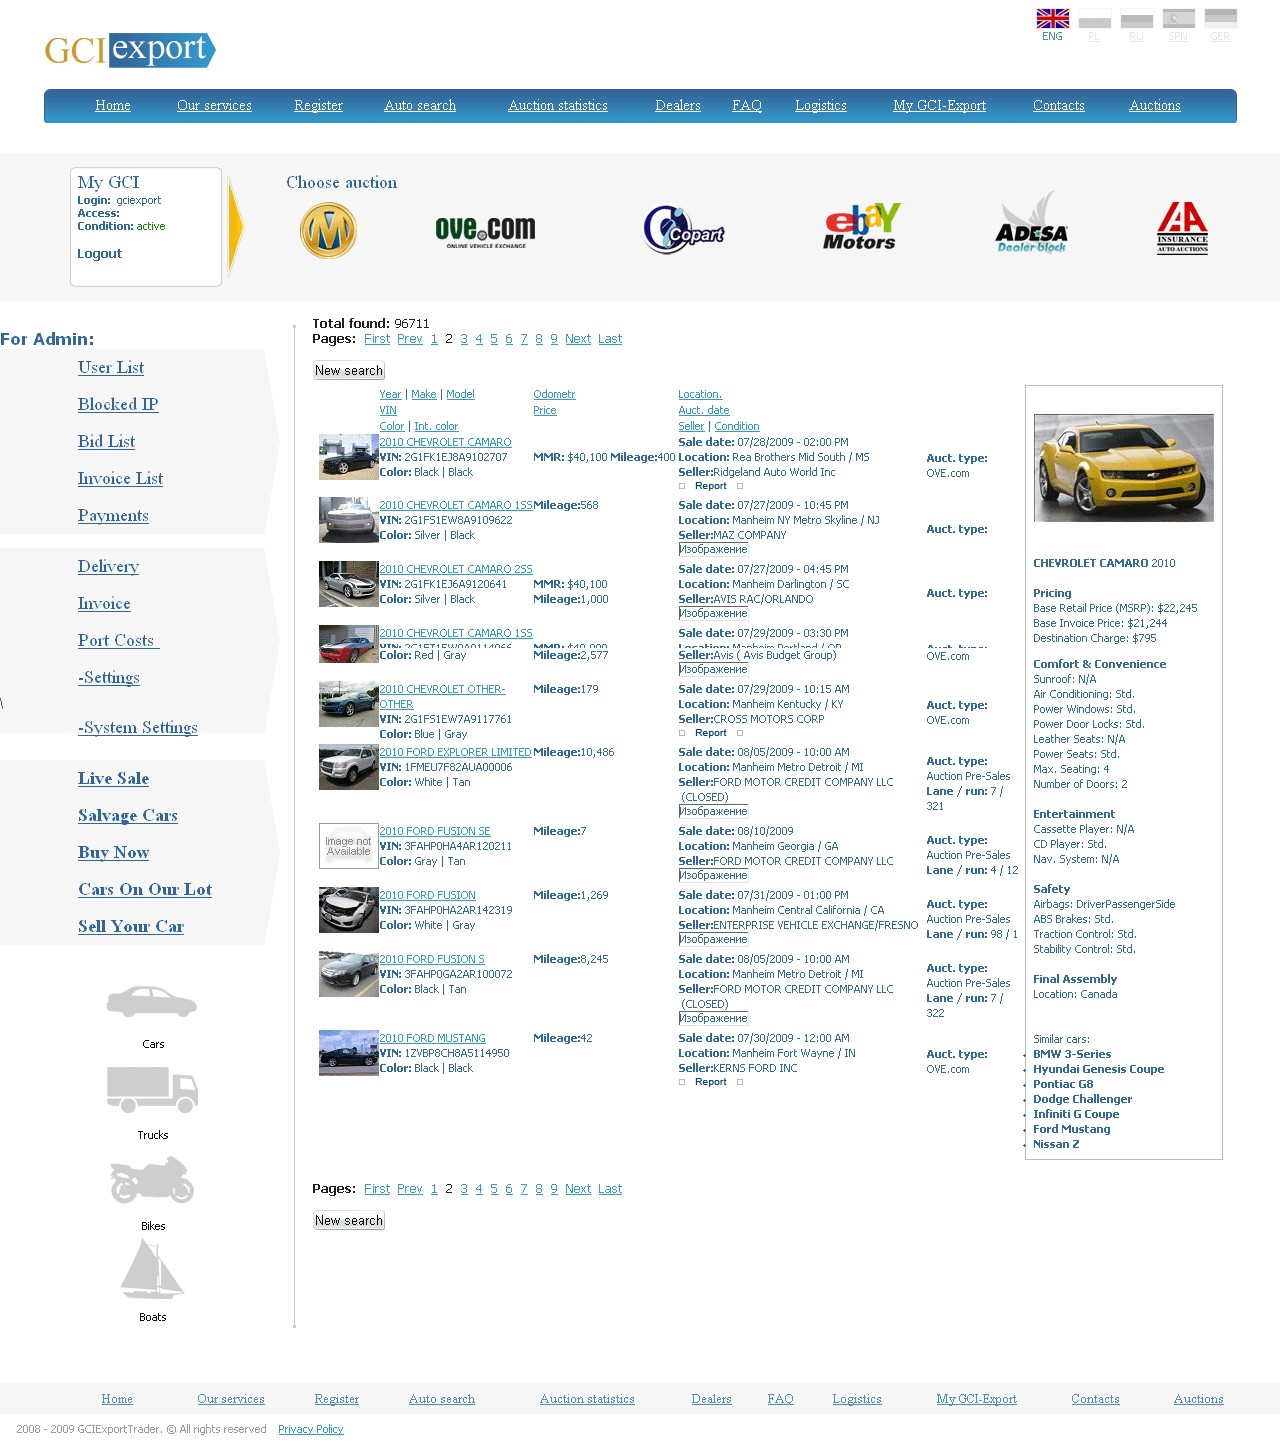Select the Manheim auction logo

tap(328, 230)
